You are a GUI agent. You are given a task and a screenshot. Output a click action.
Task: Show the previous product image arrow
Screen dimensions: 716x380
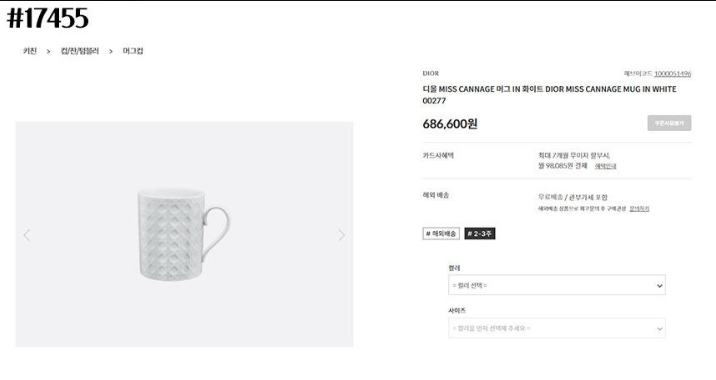pyautogui.click(x=27, y=235)
